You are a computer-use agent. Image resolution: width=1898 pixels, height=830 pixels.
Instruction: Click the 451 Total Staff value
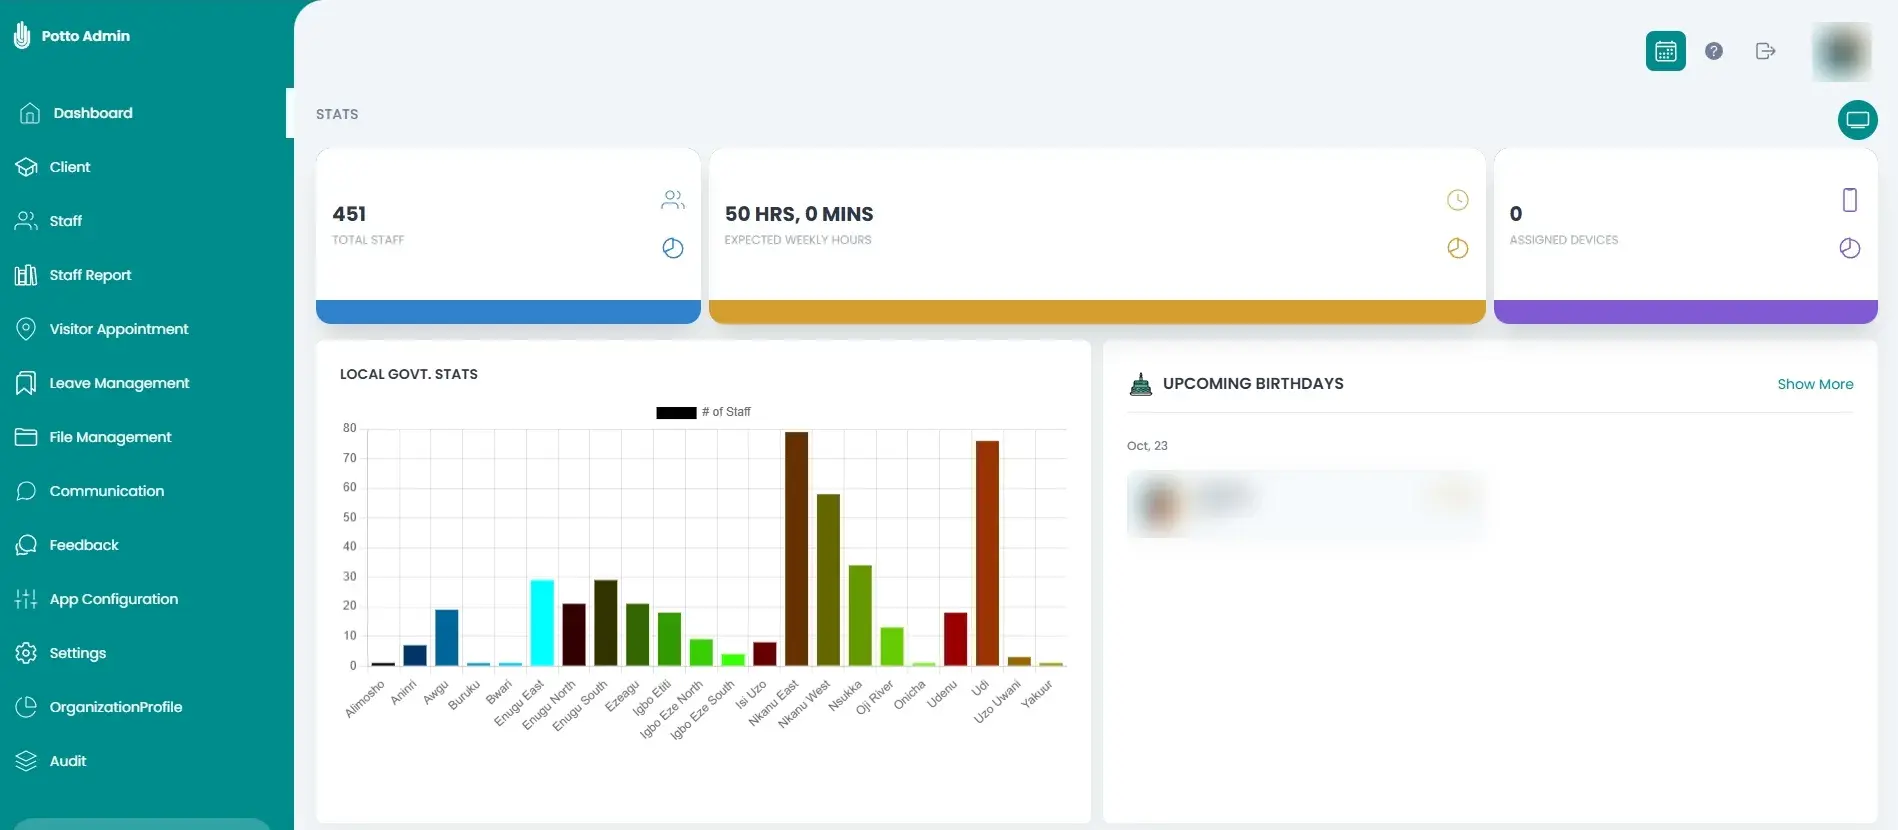pos(349,214)
